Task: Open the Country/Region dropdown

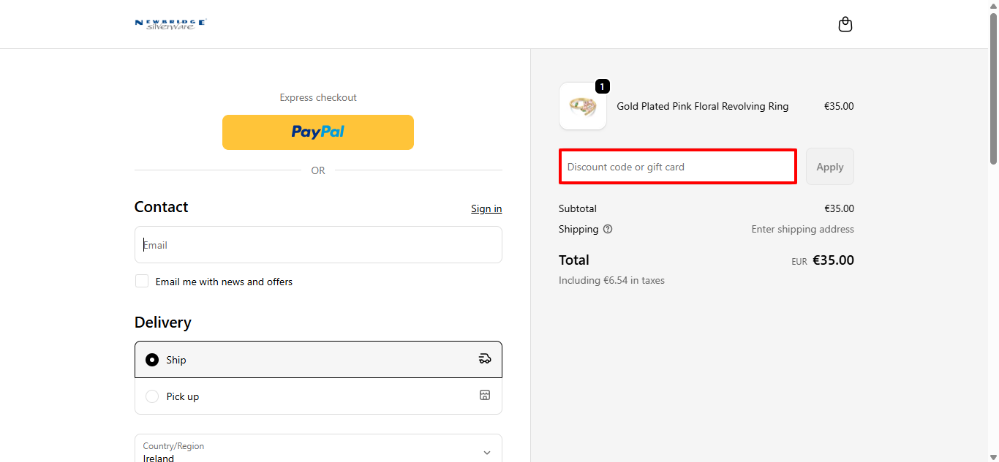Action: tap(318, 451)
